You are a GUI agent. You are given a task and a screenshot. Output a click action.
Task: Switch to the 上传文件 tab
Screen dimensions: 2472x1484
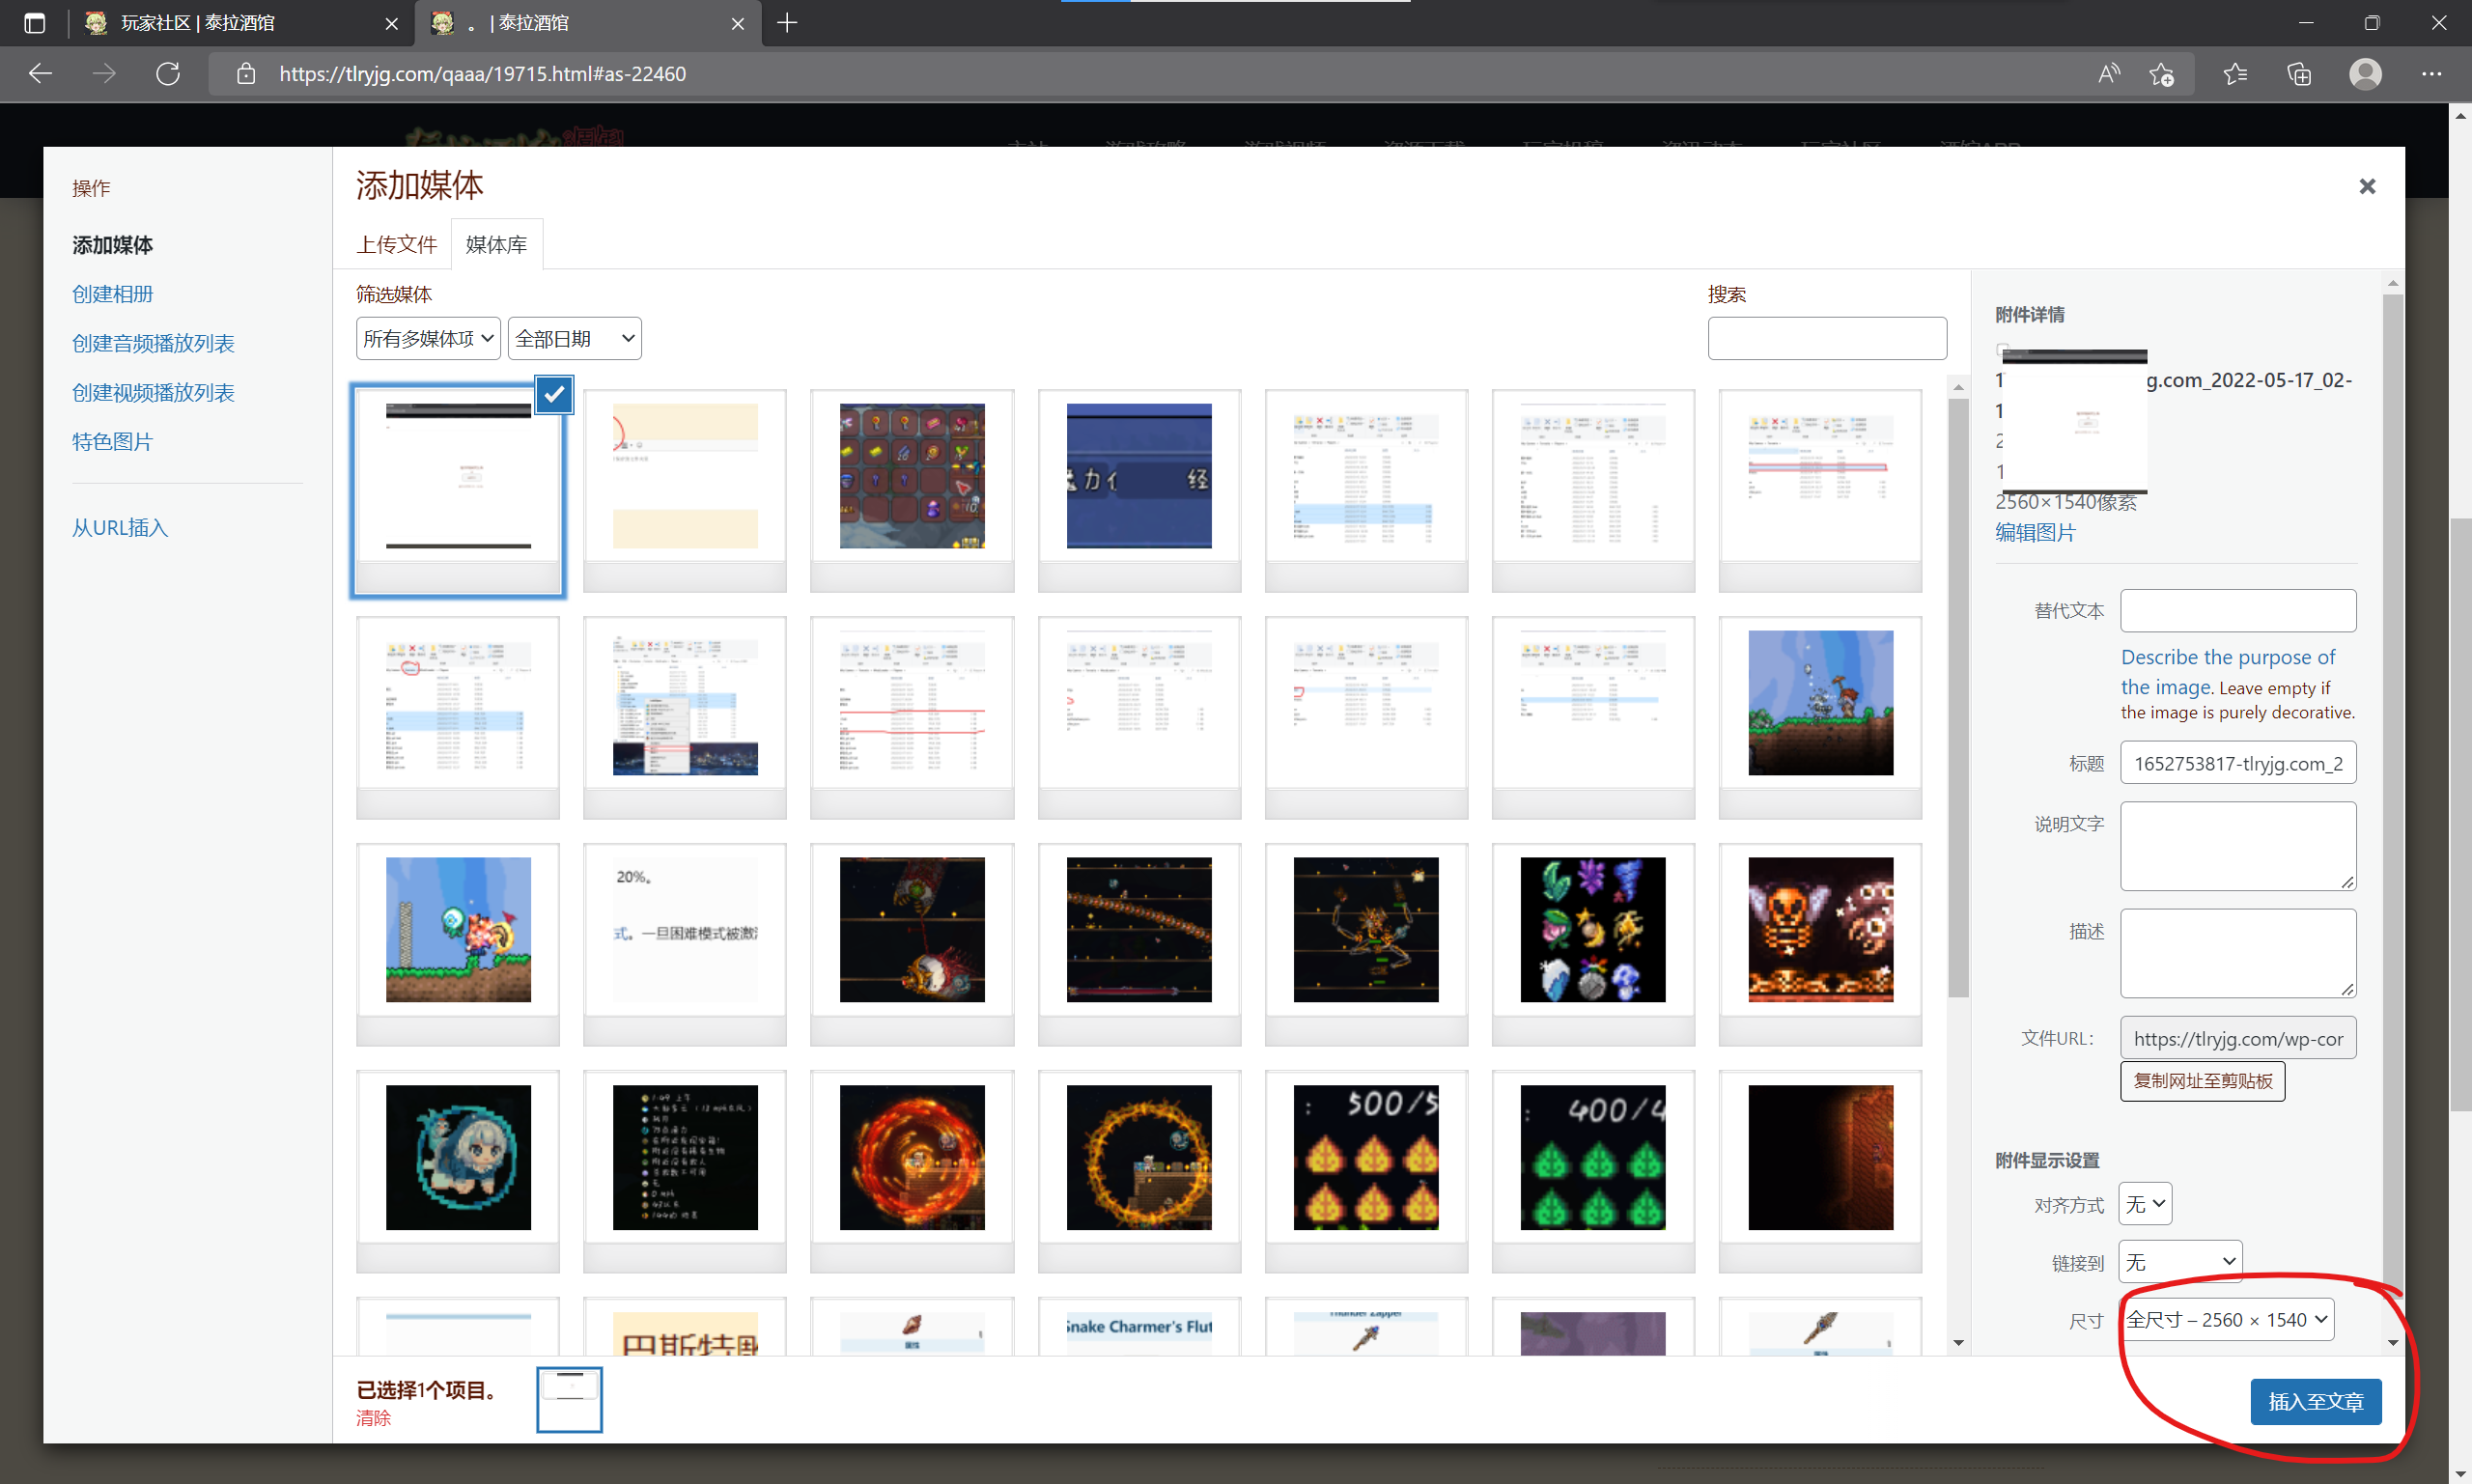pos(397,245)
